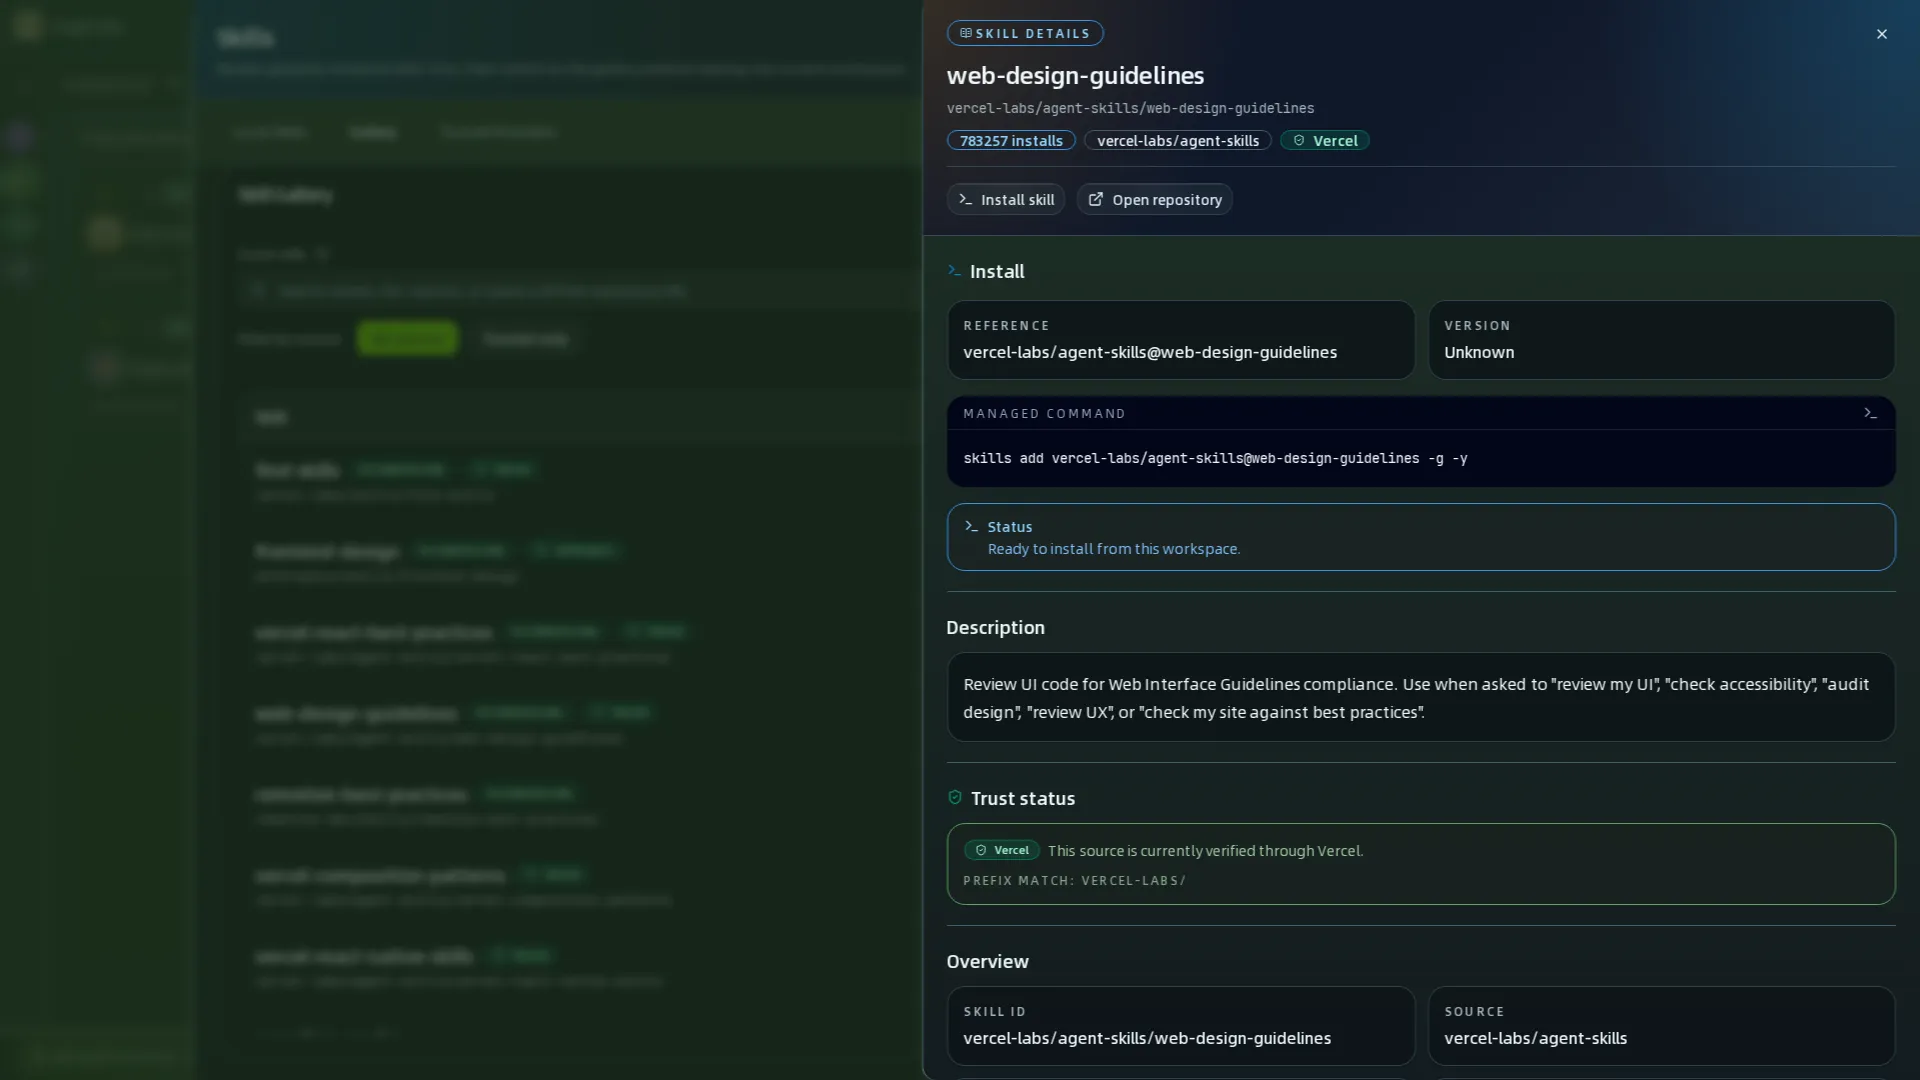Image resolution: width=1920 pixels, height=1080 pixels.
Task: Click the terminal icon in Managed Command header
Action: [1870, 413]
